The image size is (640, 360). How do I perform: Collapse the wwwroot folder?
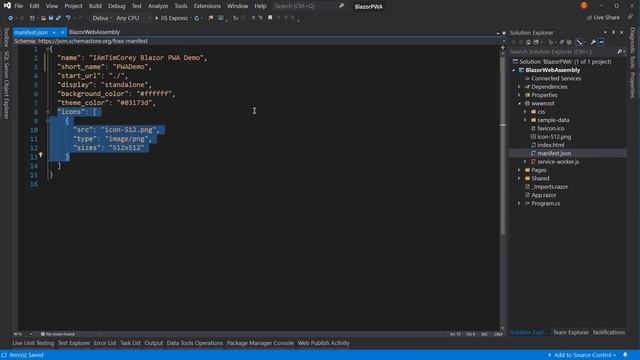pos(520,104)
